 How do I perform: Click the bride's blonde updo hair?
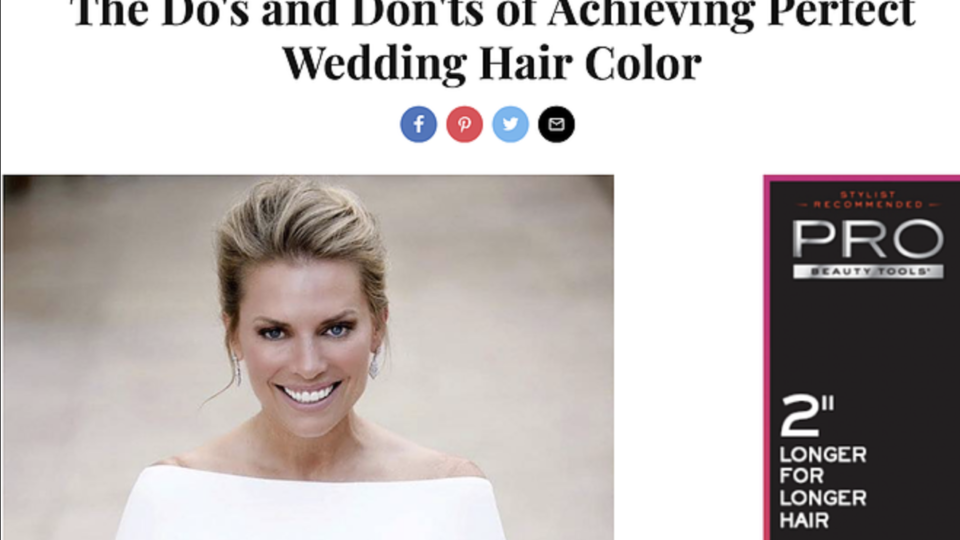[301, 233]
